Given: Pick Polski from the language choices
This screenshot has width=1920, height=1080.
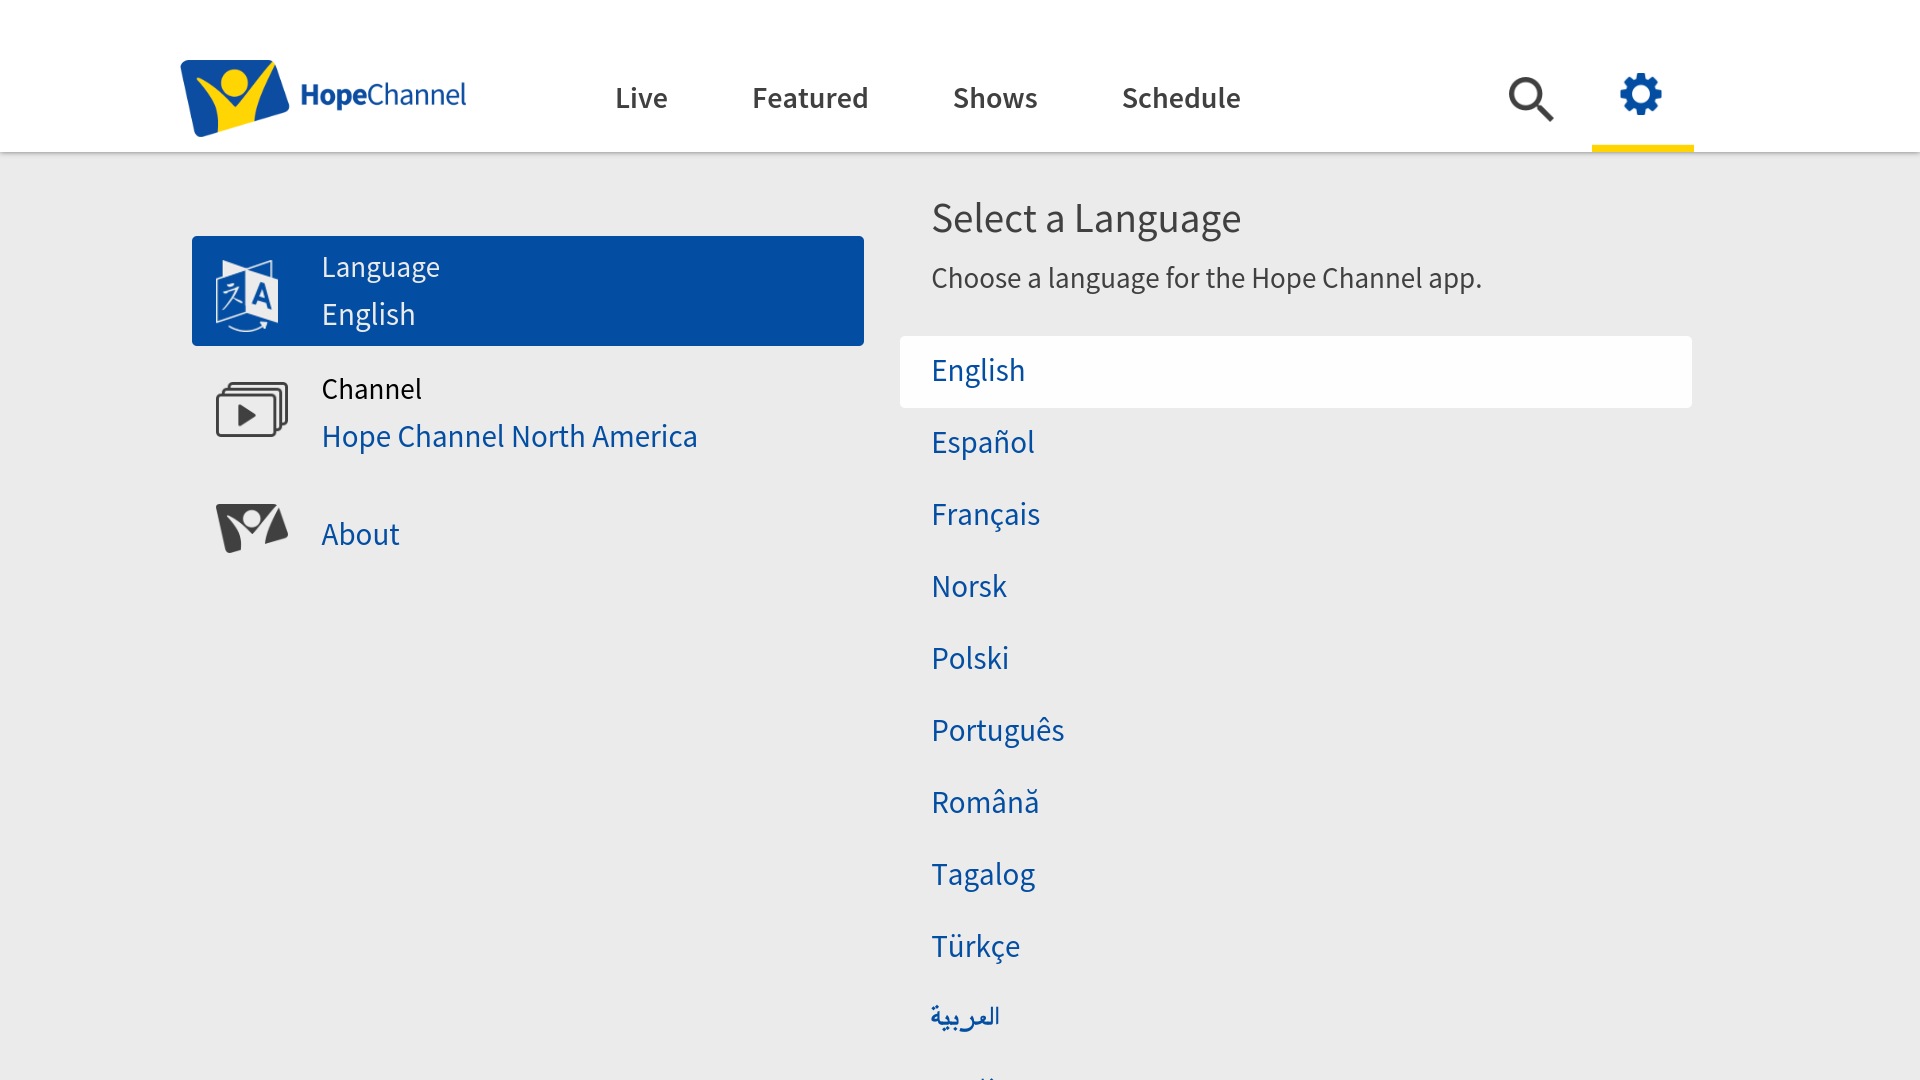Looking at the screenshot, I should point(969,658).
